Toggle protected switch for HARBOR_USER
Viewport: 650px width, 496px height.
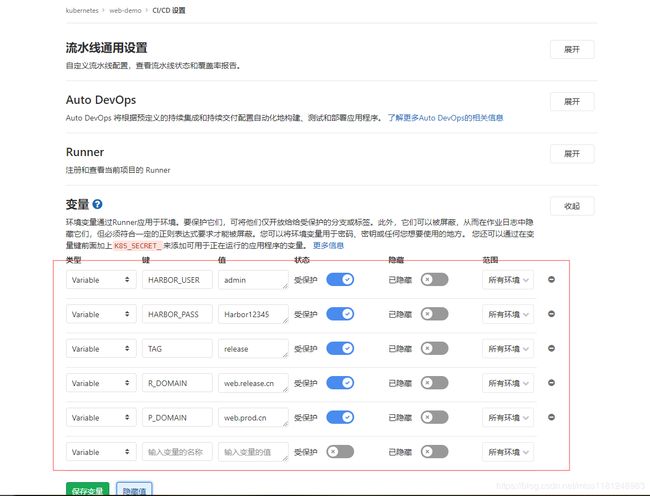tap(340, 280)
